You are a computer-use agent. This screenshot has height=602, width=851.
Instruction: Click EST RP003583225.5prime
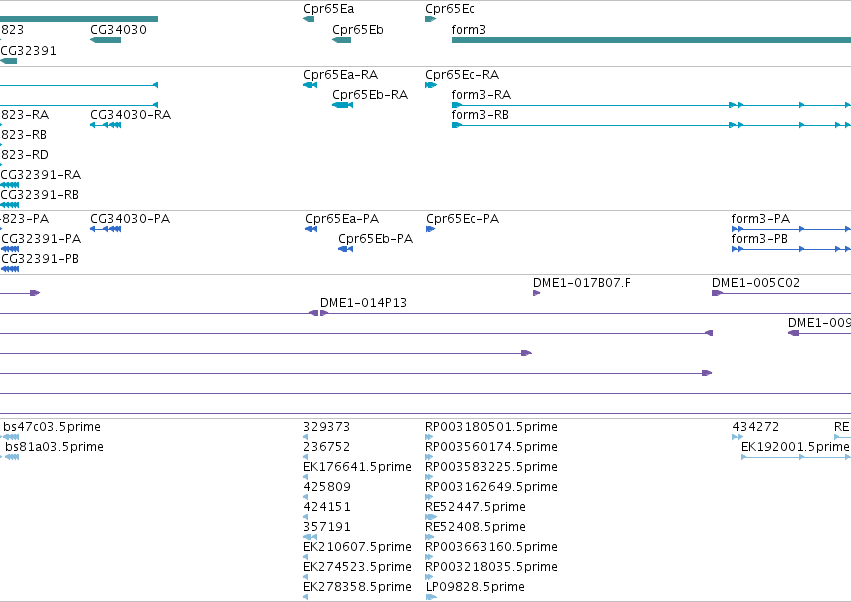point(491,467)
